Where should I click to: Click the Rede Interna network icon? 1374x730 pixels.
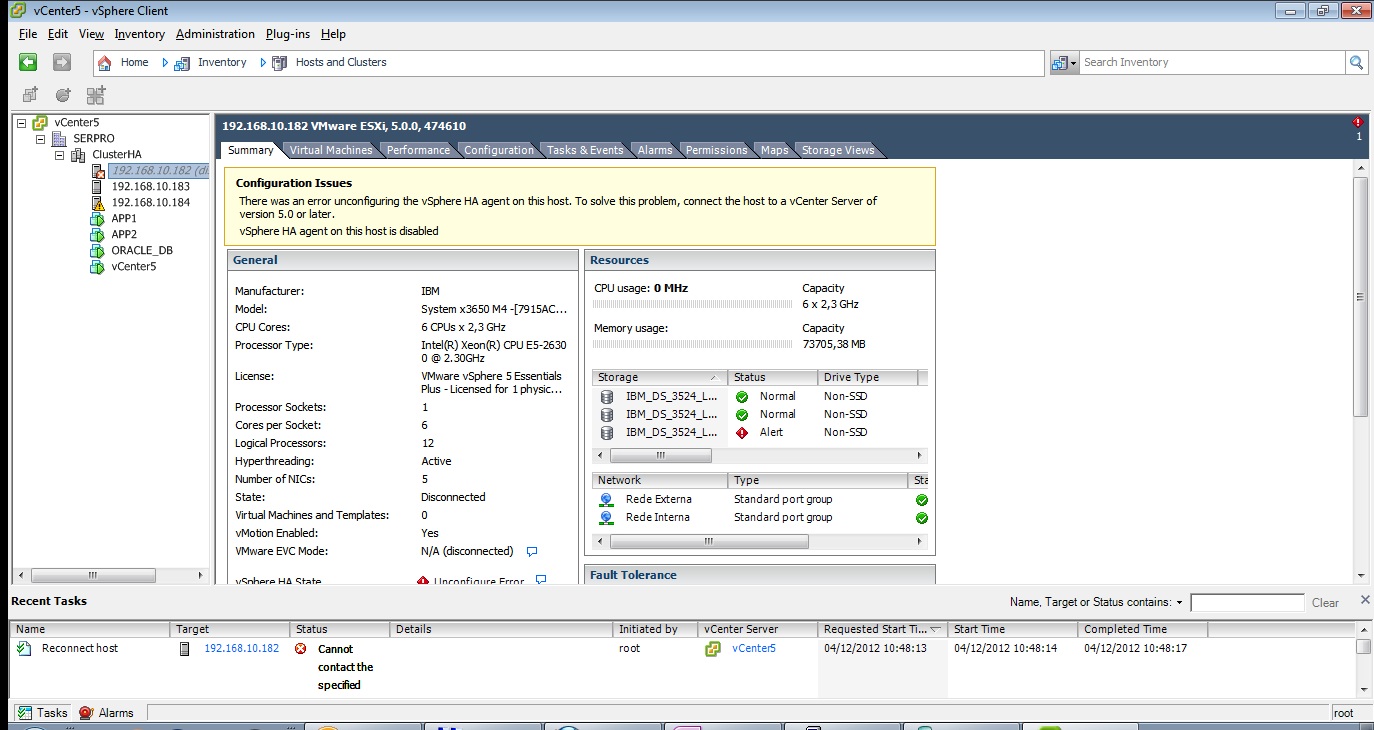tap(606, 517)
